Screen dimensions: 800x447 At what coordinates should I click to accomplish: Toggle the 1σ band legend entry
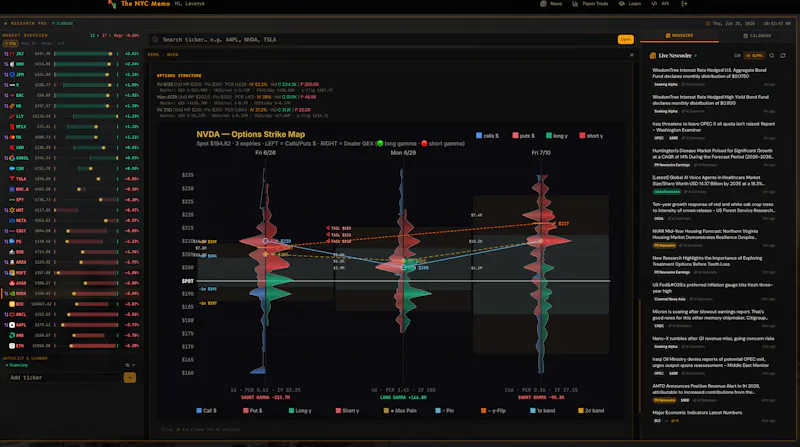[x=542, y=410]
